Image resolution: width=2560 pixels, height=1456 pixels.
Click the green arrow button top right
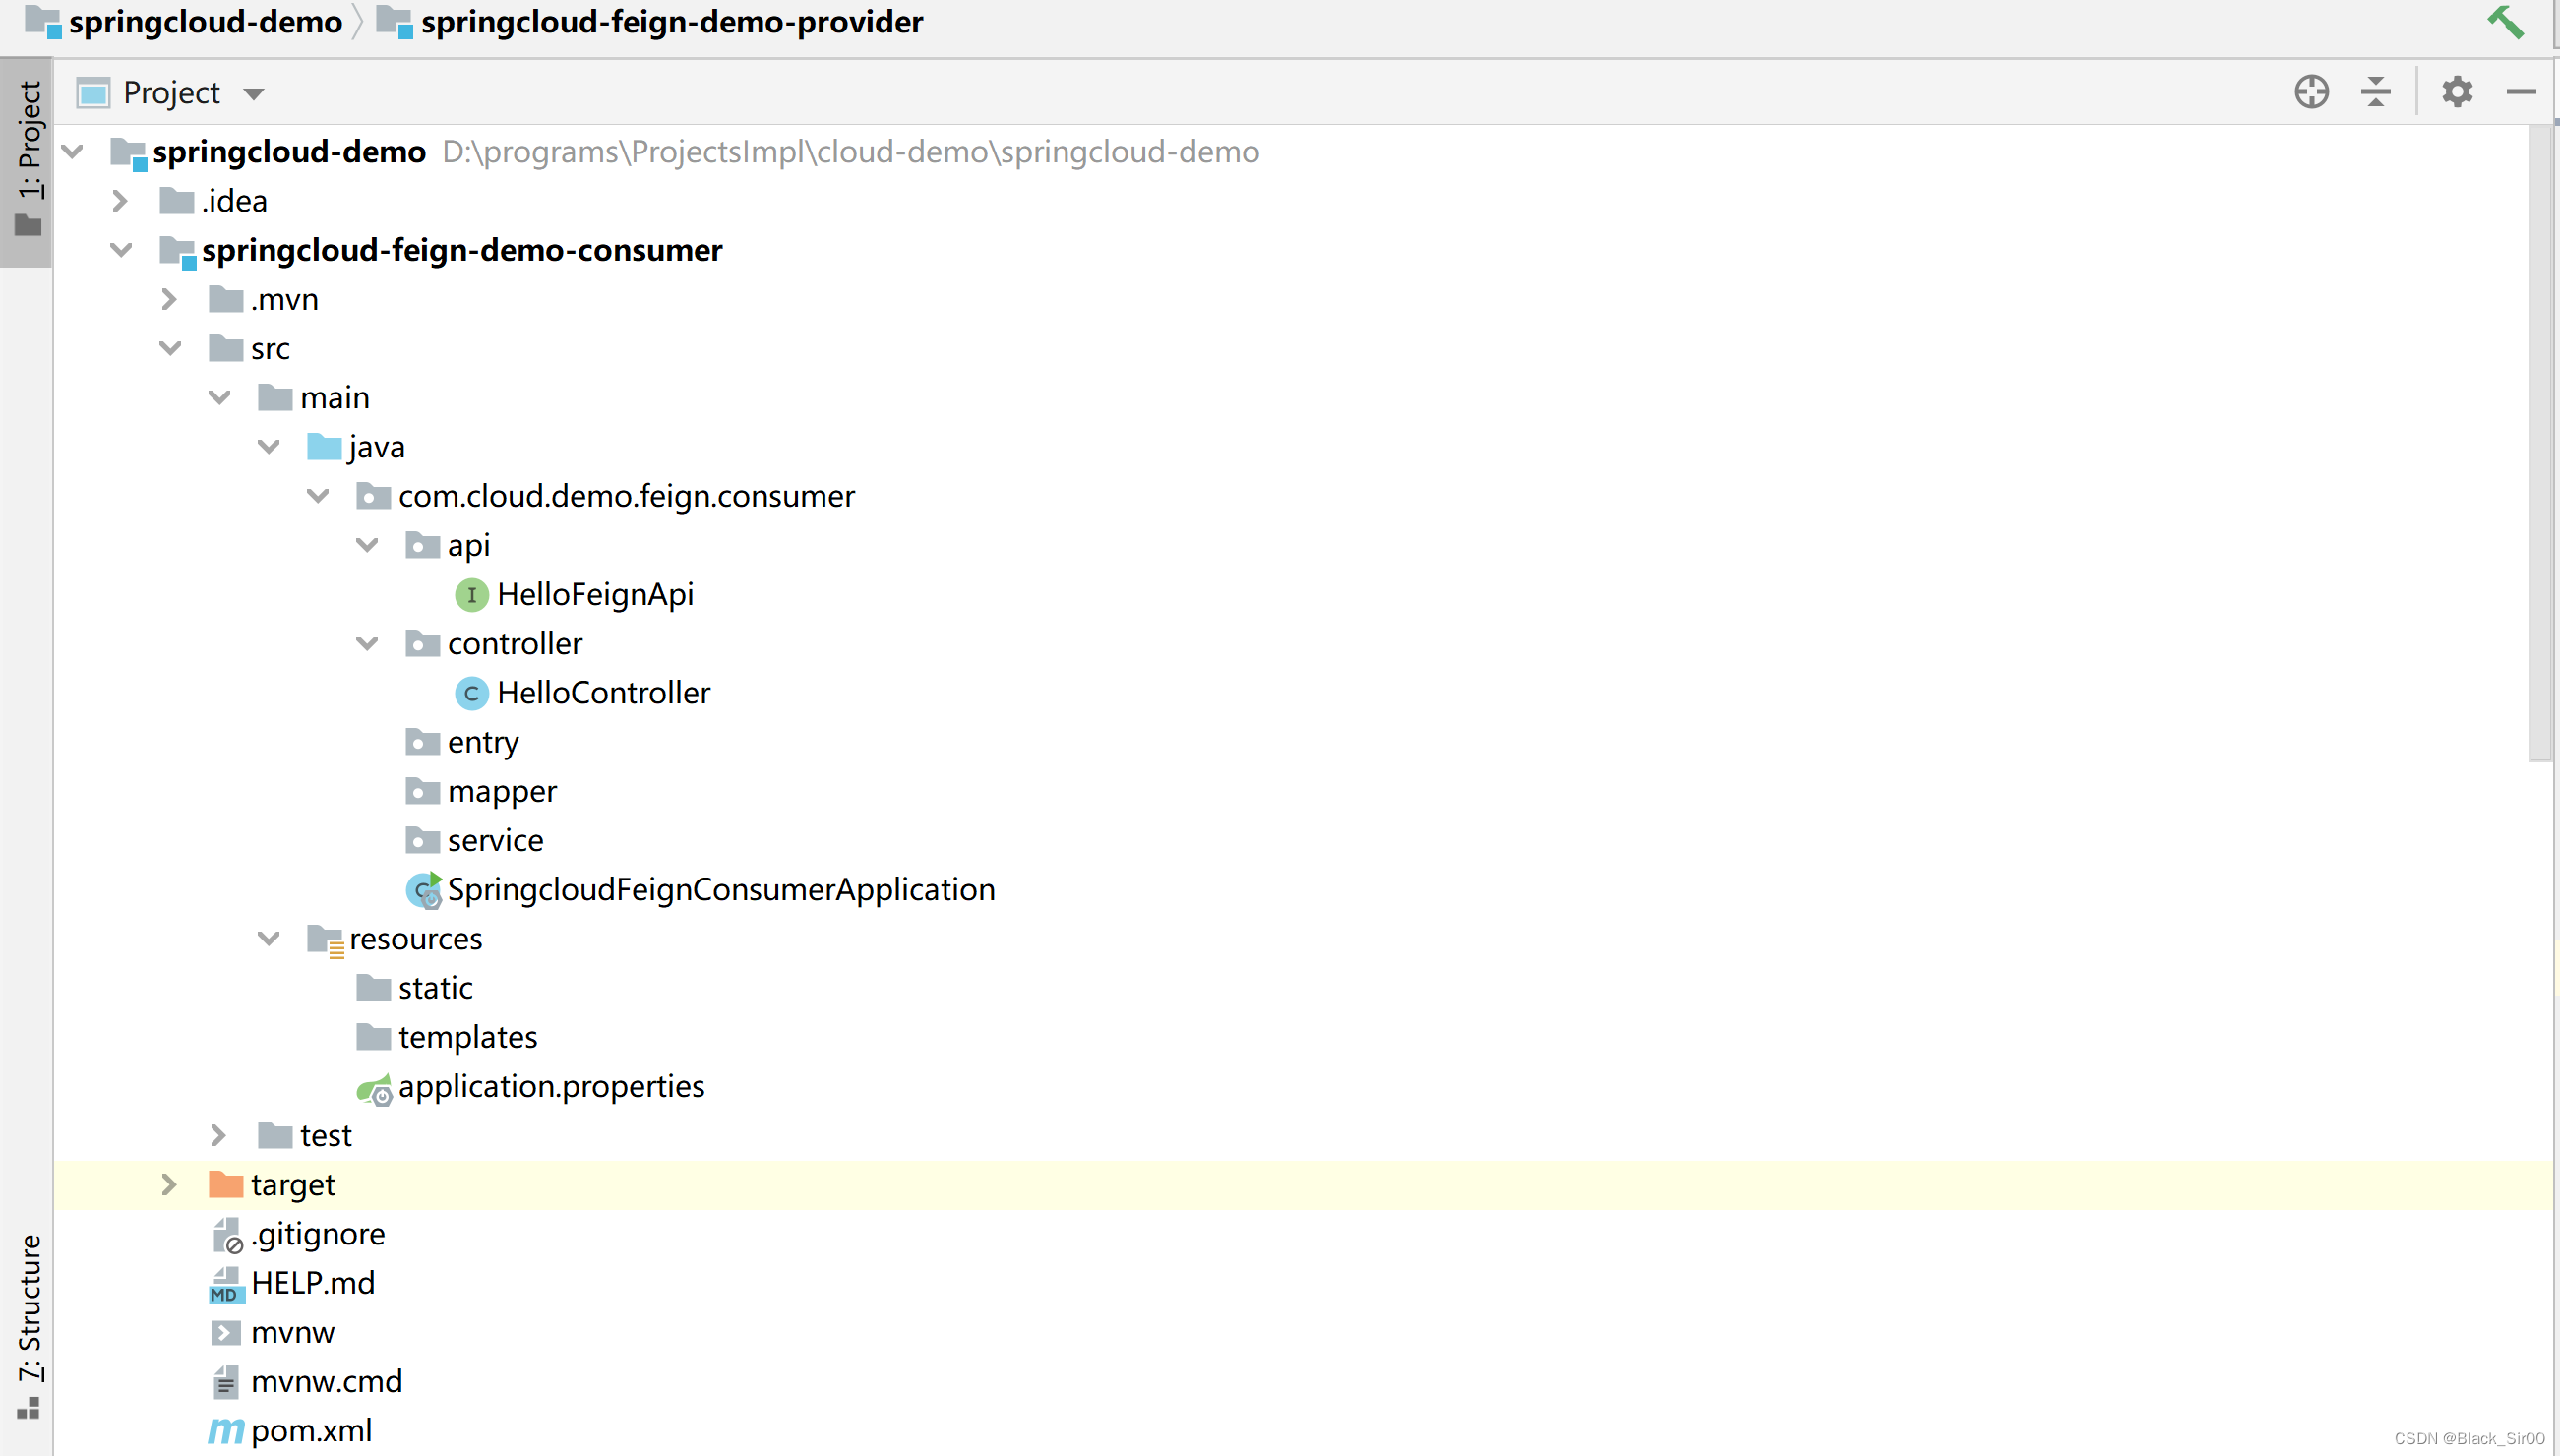(2507, 21)
